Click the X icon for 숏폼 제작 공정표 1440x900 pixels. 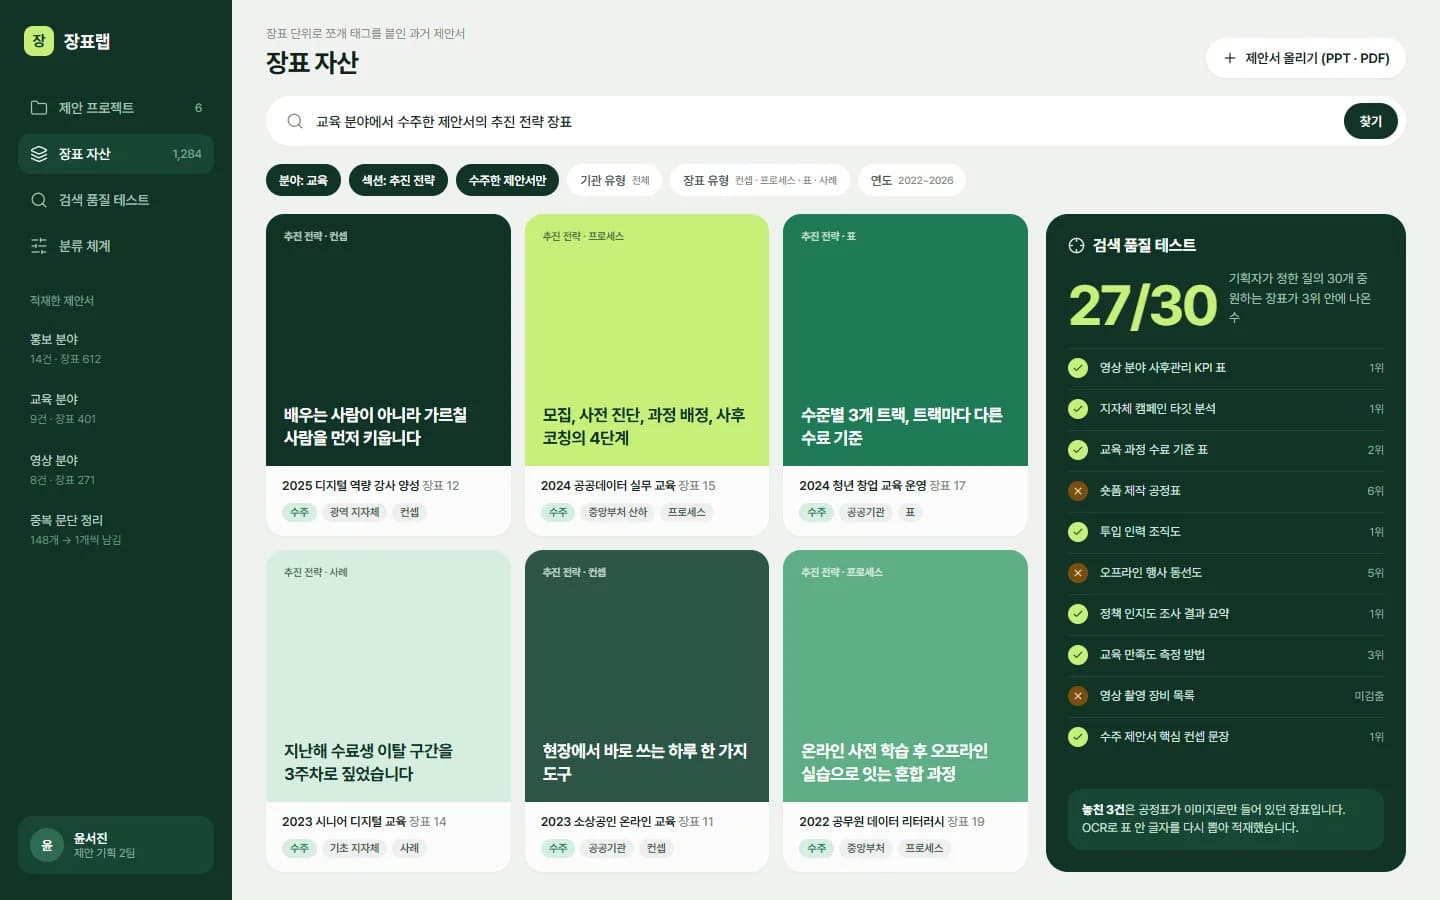pos(1078,491)
